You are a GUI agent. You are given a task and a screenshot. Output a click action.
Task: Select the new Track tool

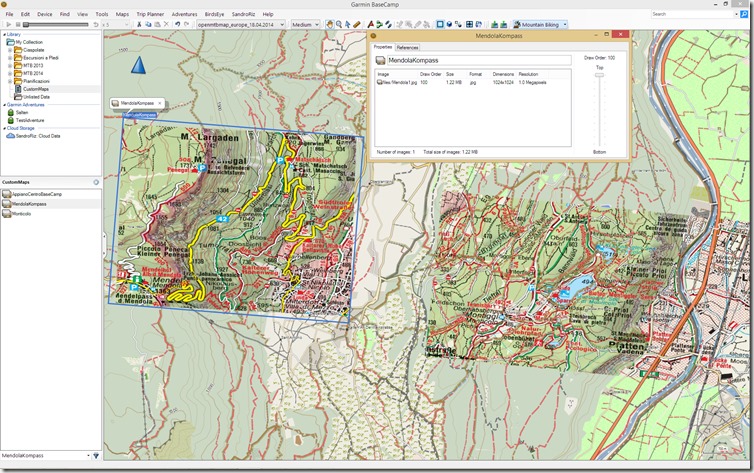(388, 24)
